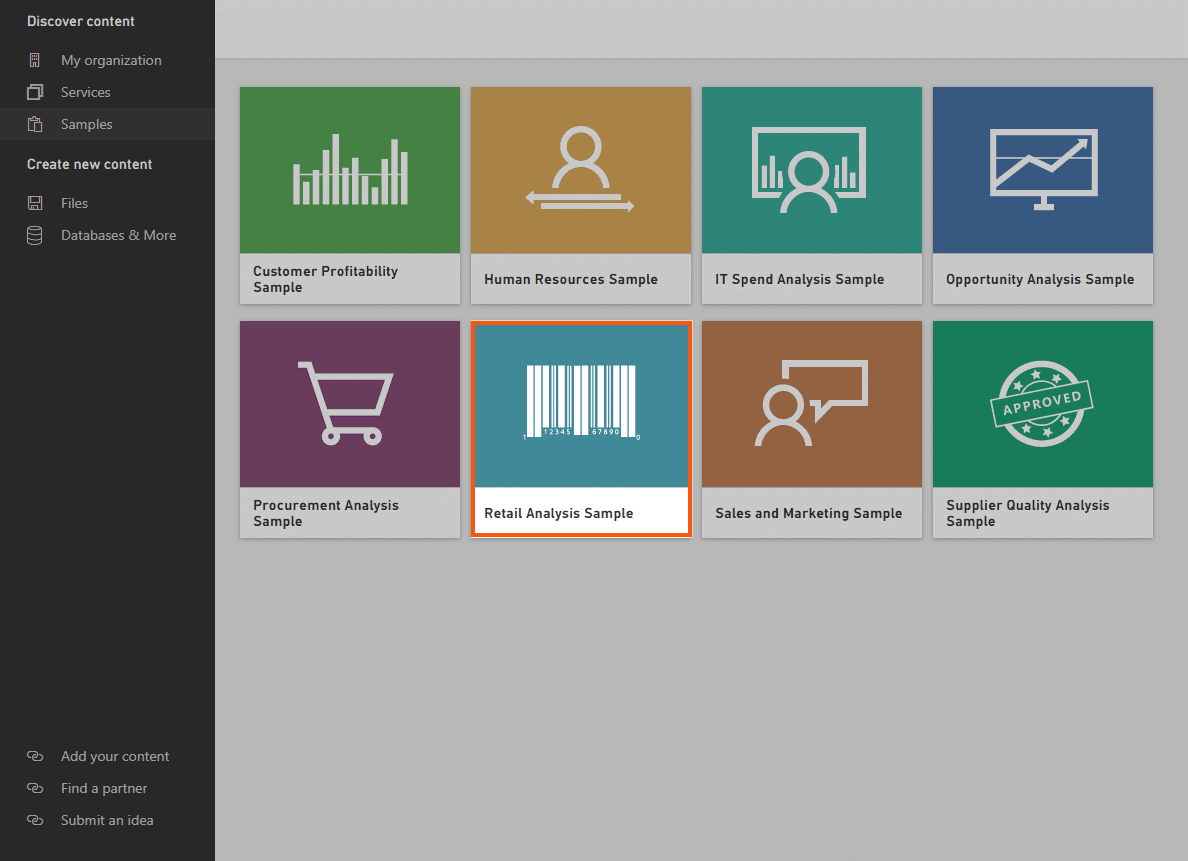
Task: Click the icon next to Find a partner
Action: point(36,788)
